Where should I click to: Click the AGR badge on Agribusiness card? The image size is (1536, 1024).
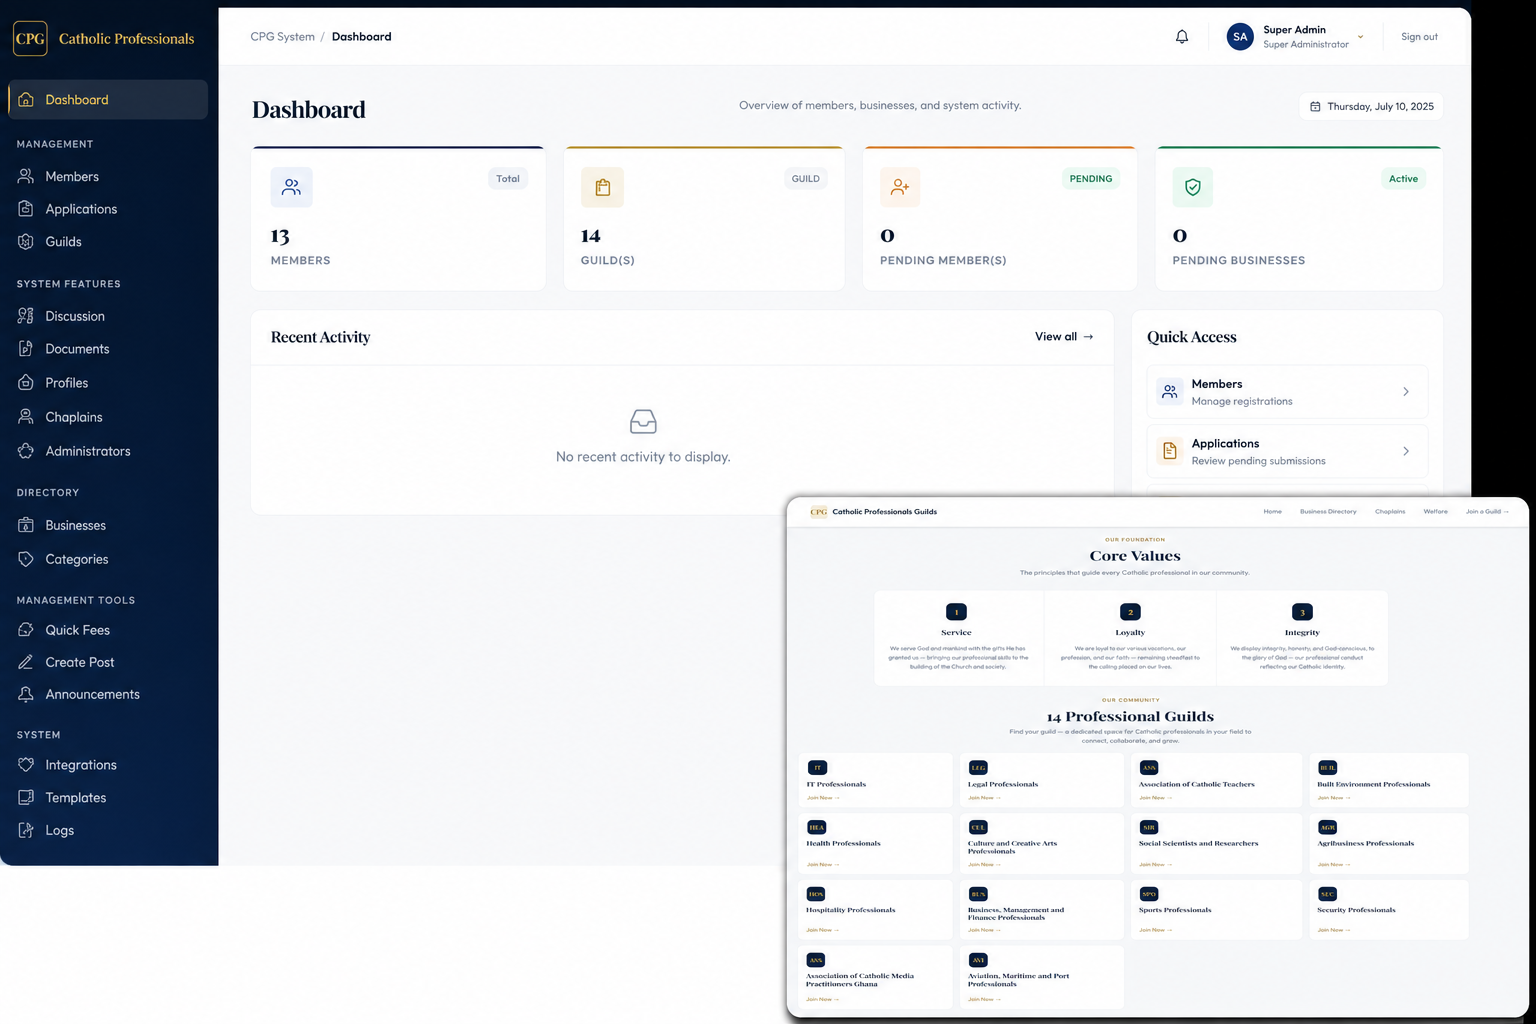[1327, 827]
